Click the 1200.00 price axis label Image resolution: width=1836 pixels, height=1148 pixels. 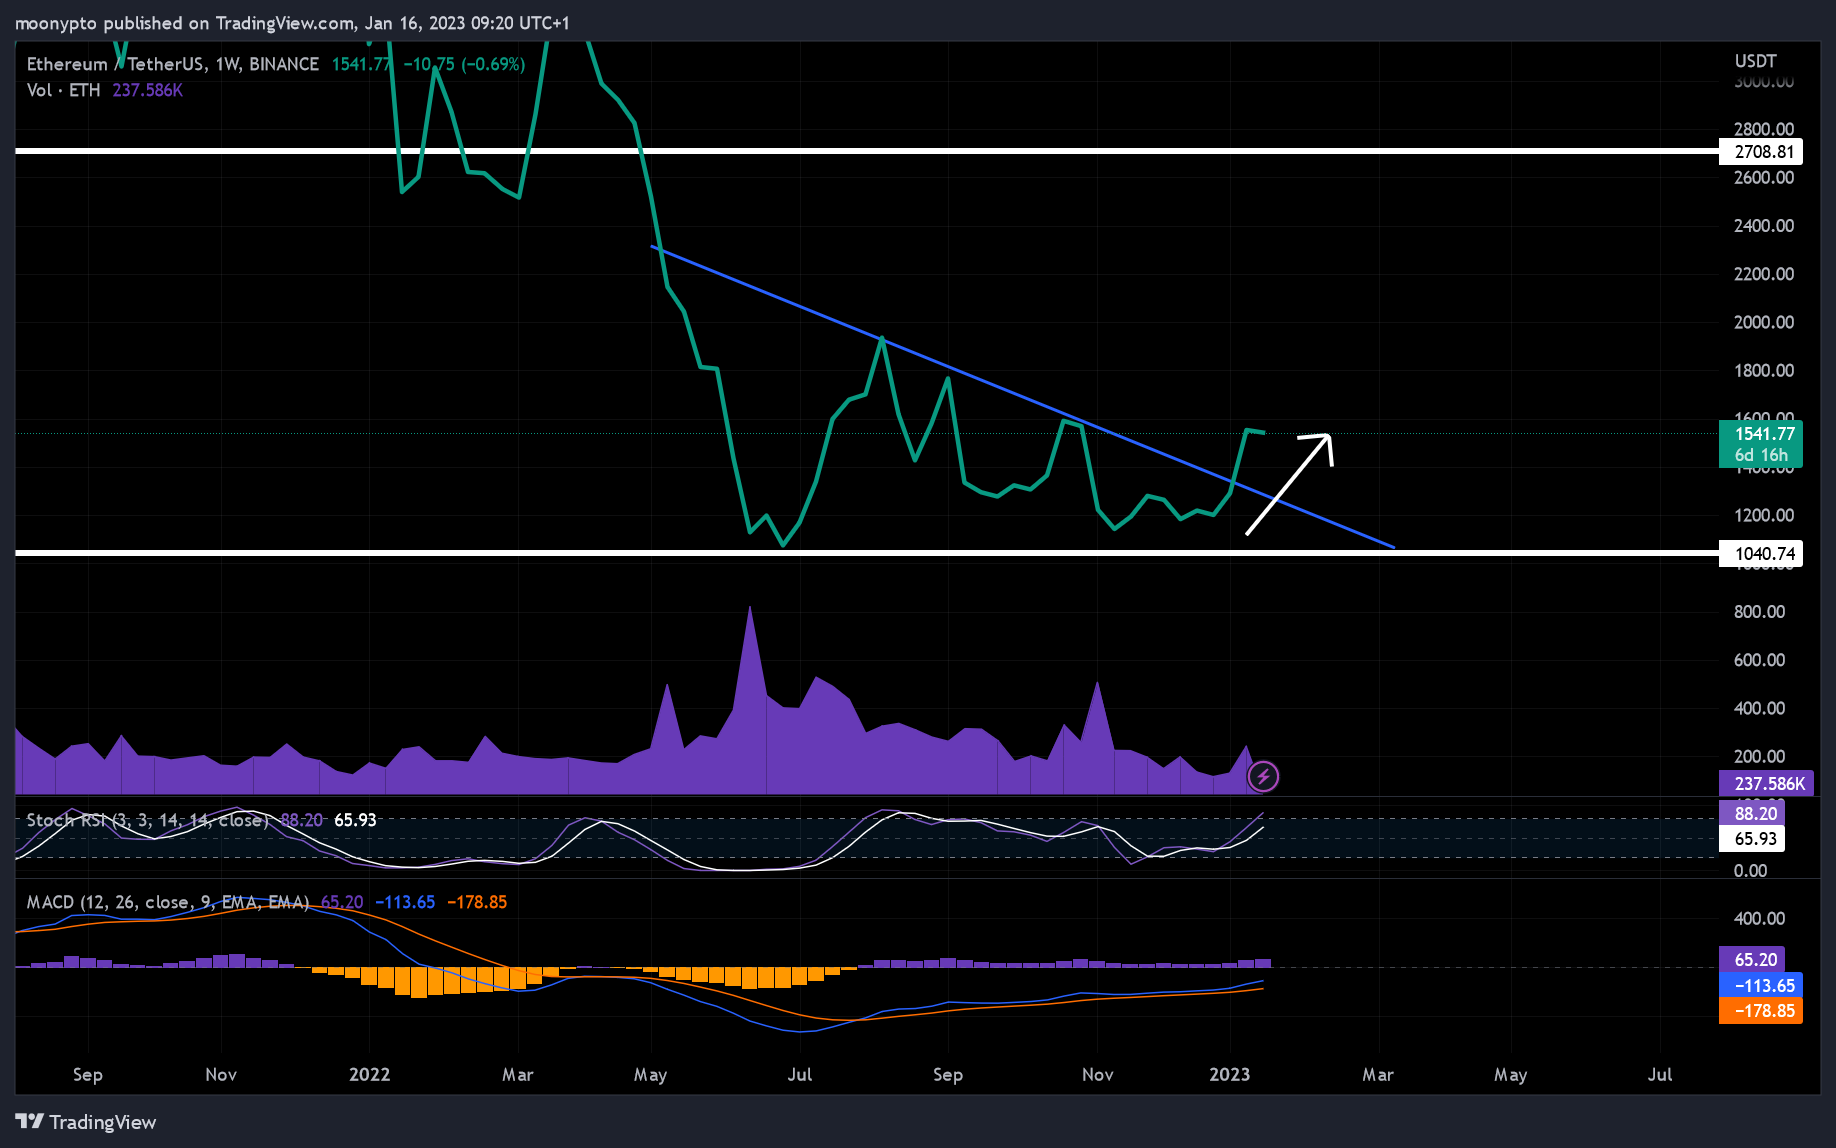[1764, 515]
